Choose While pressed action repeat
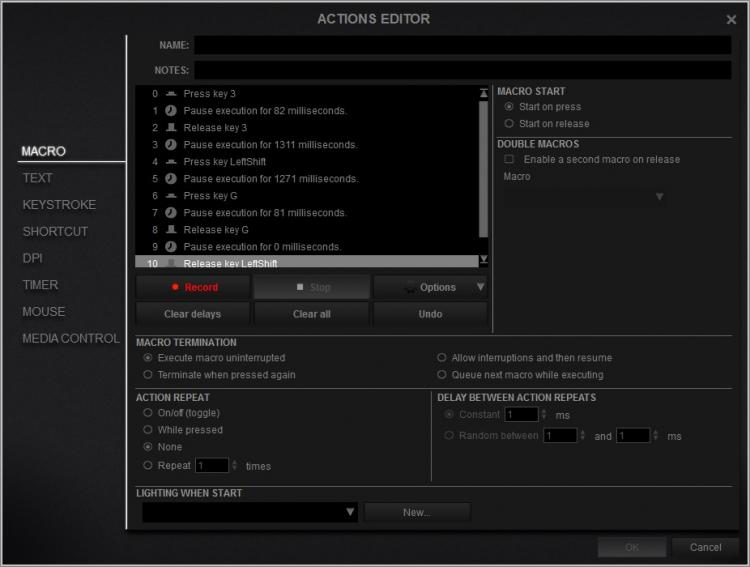 (148, 429)
